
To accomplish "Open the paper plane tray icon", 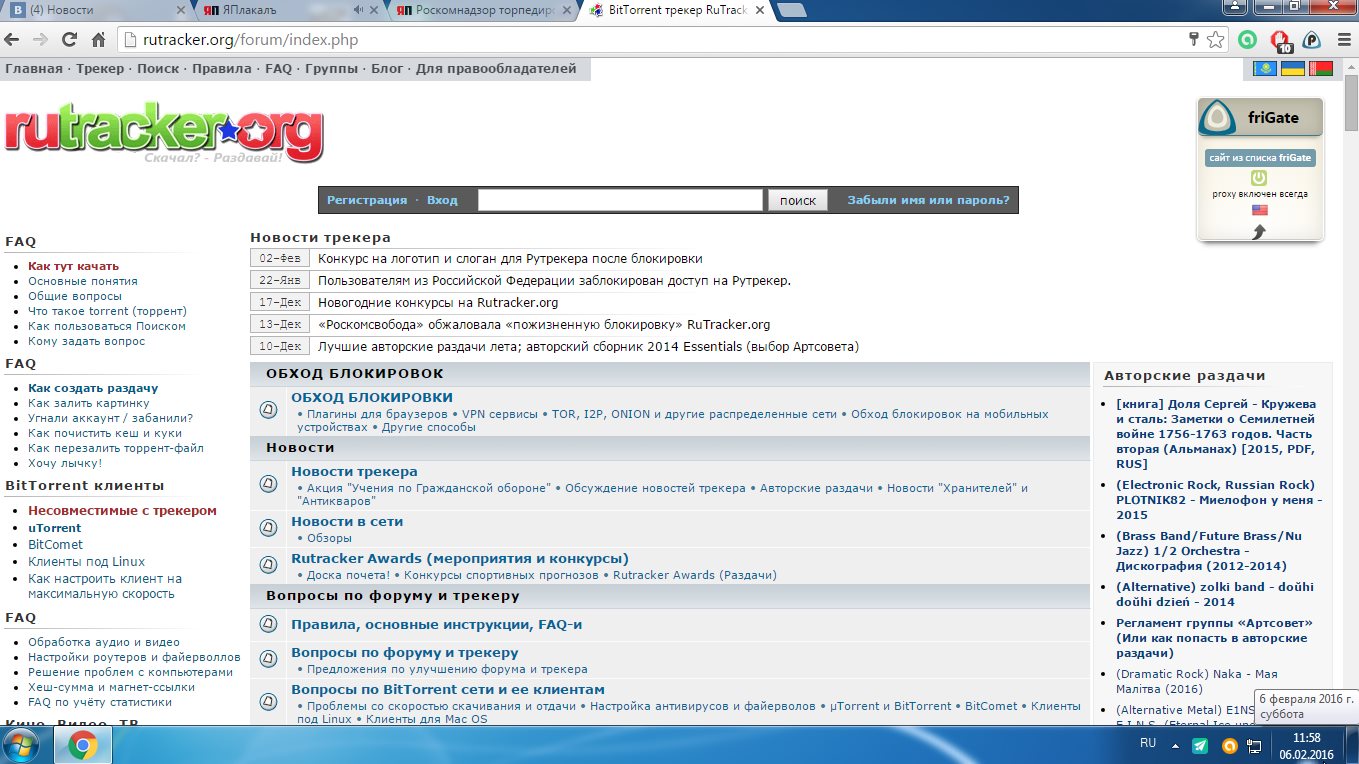I will [1200, 745].
